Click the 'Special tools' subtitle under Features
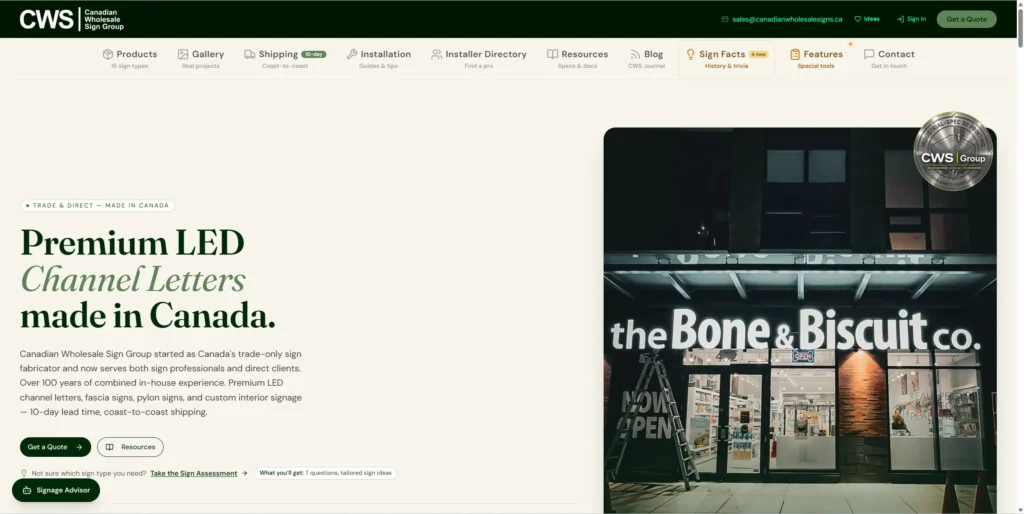 coord(816,66)
